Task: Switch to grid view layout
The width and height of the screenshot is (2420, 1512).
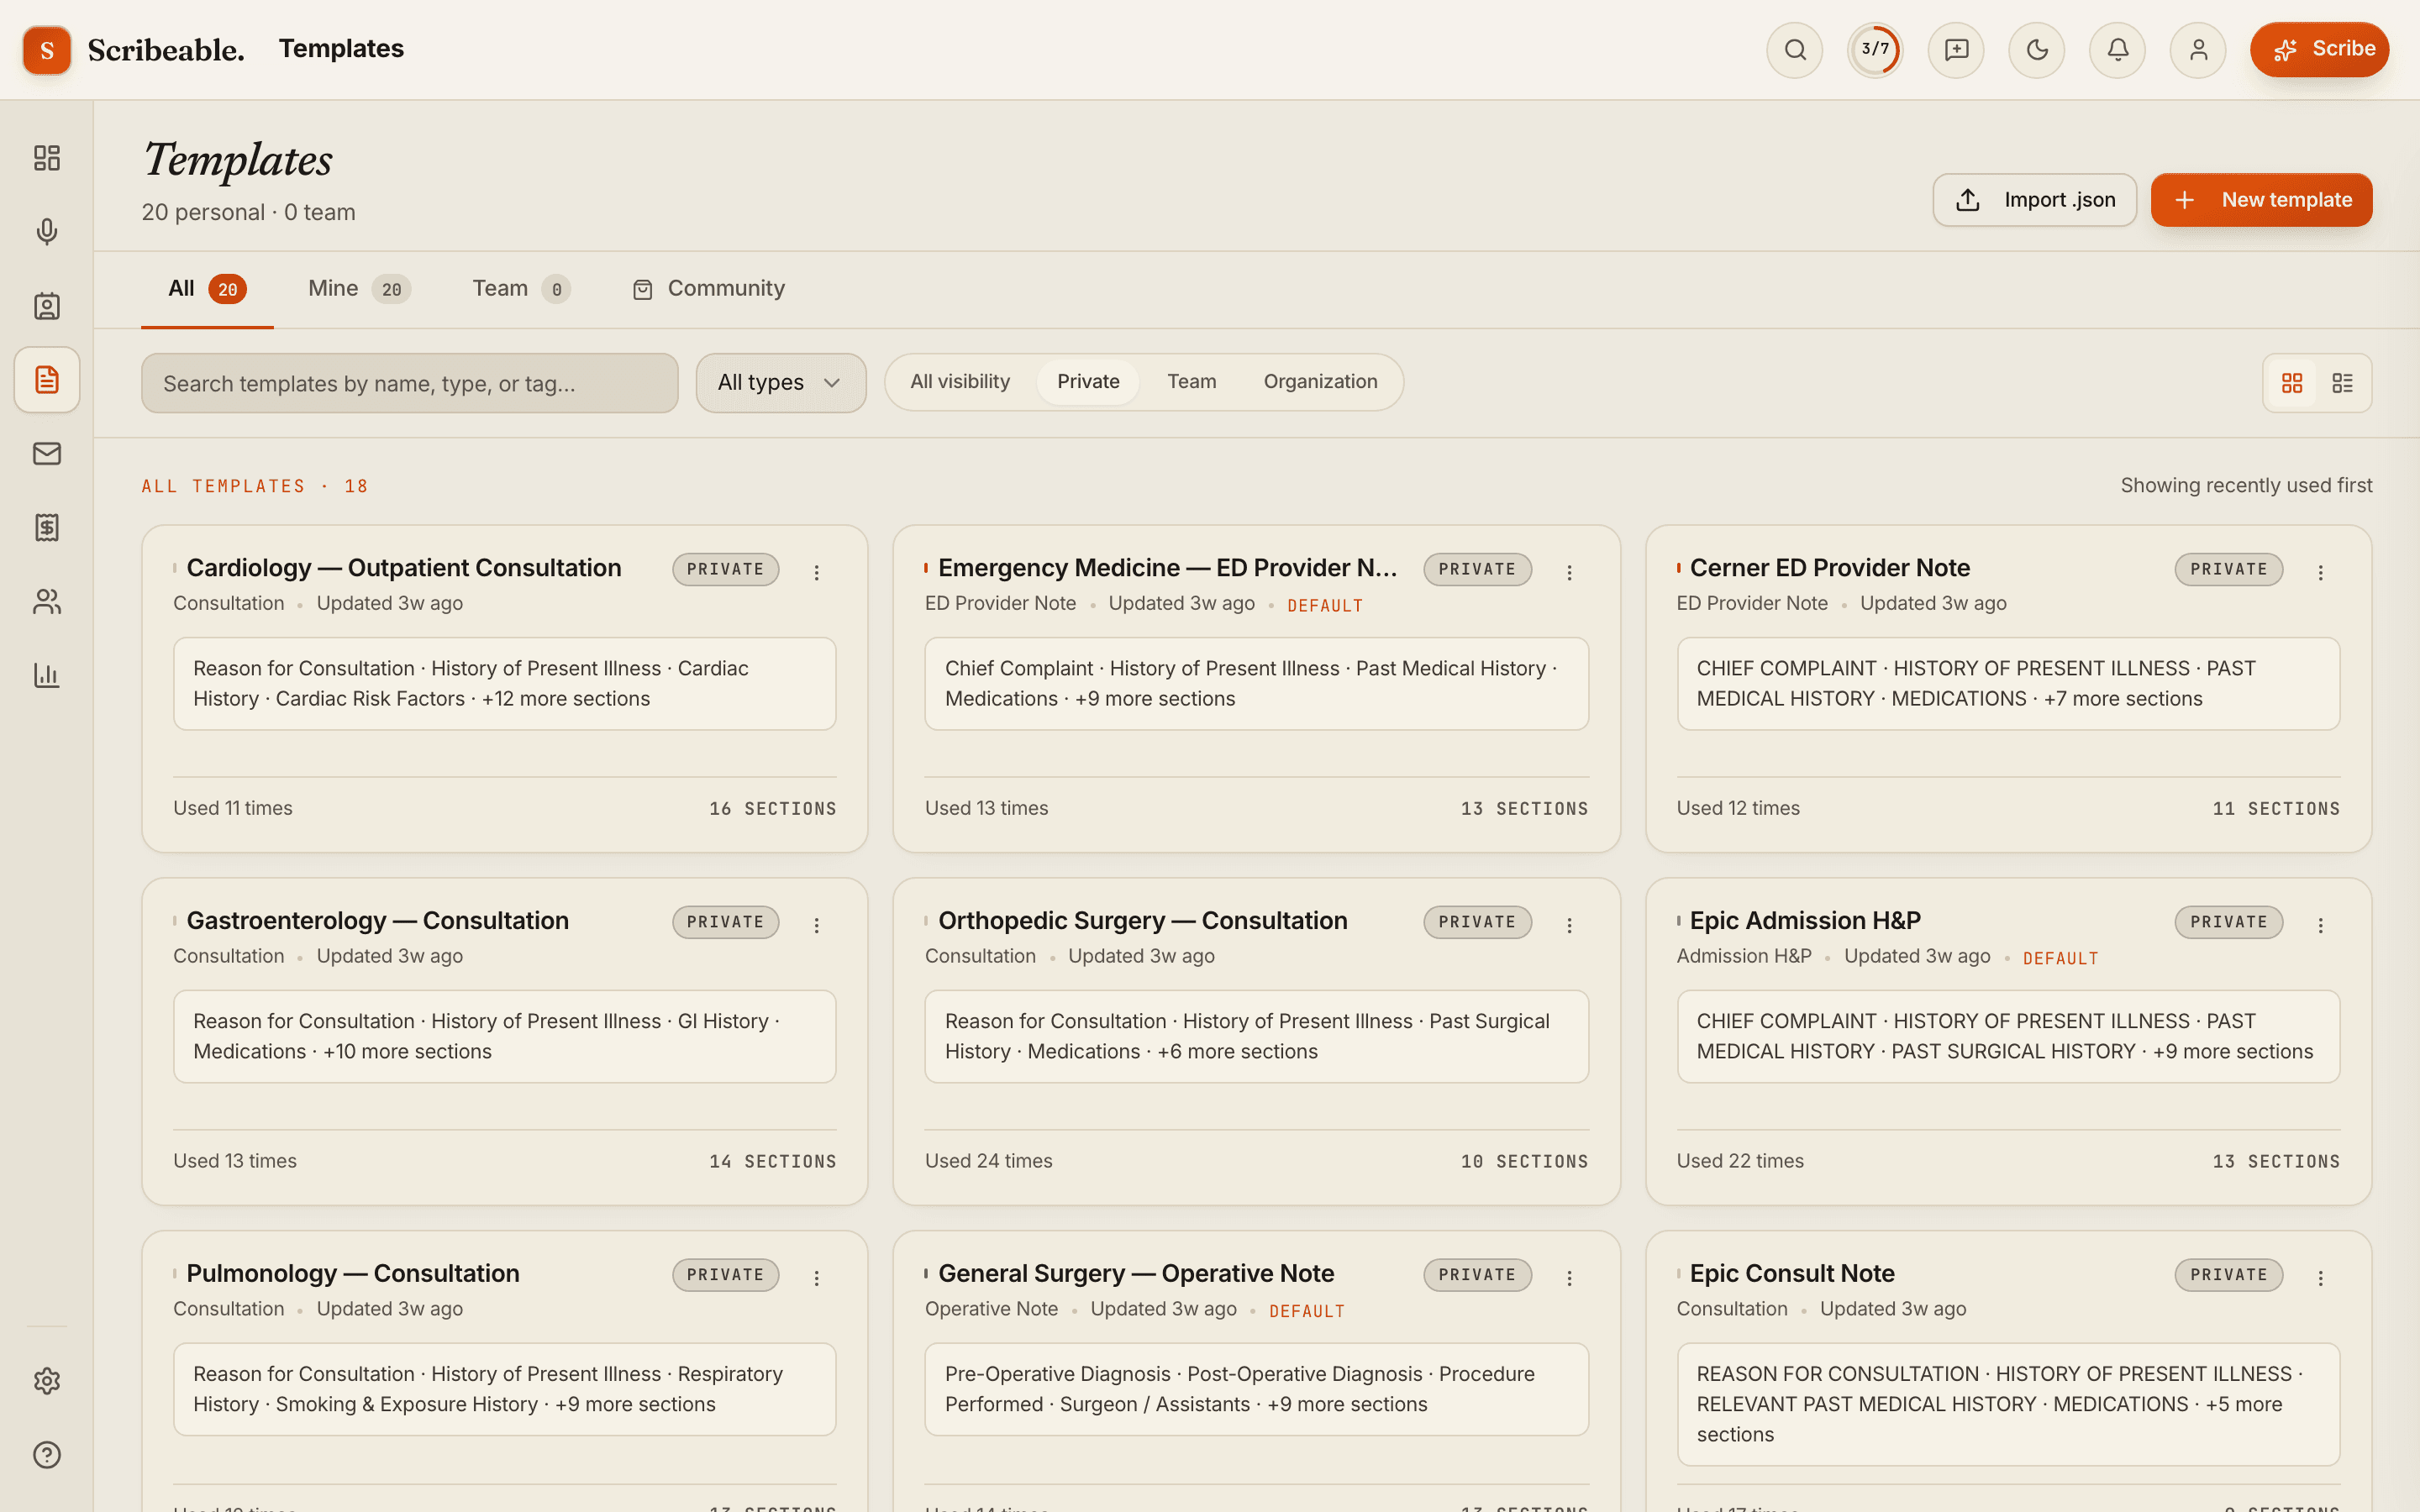Action: (2292, 383)
